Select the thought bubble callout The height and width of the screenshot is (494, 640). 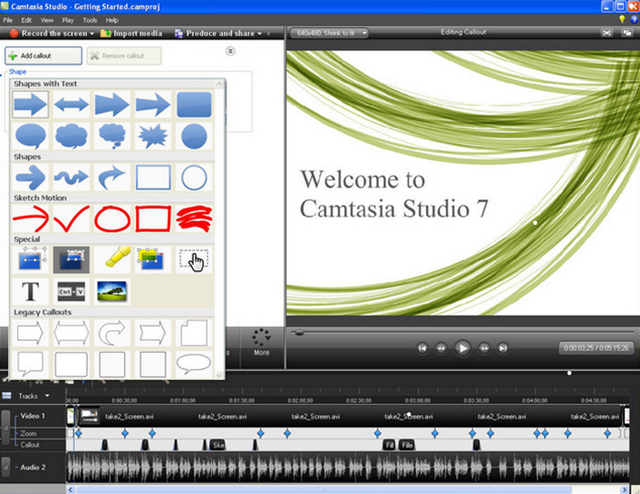[112, 136]
